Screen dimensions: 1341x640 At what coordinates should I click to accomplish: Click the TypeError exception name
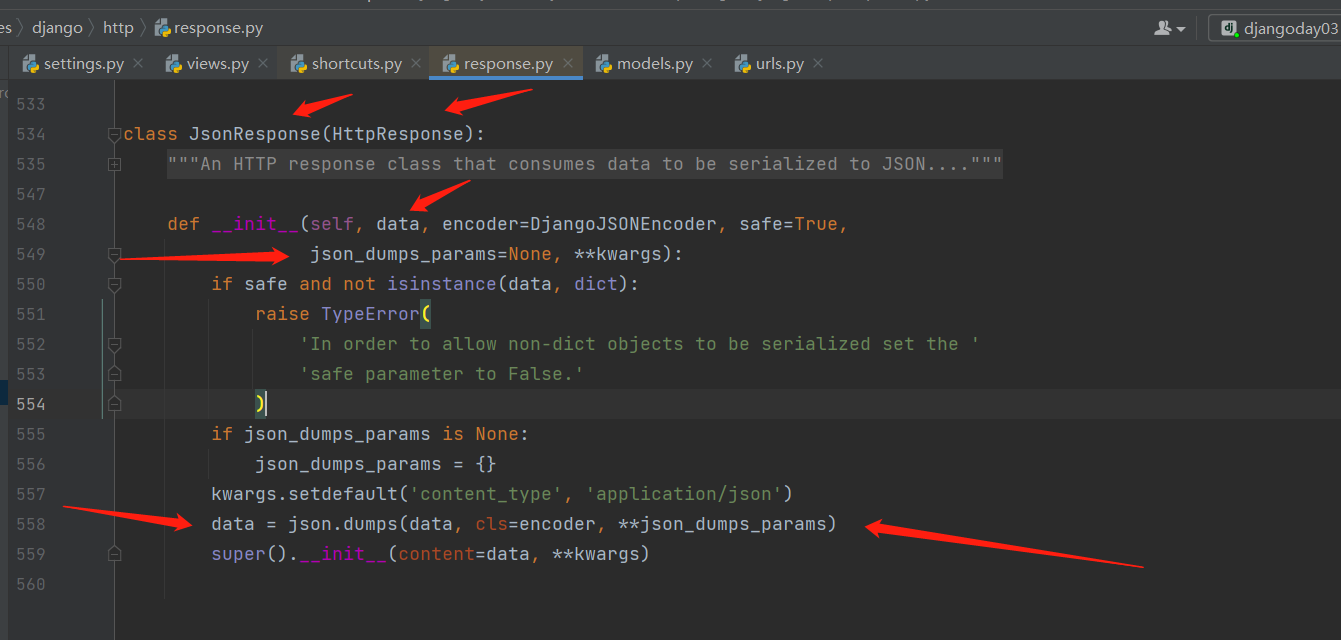370,314
